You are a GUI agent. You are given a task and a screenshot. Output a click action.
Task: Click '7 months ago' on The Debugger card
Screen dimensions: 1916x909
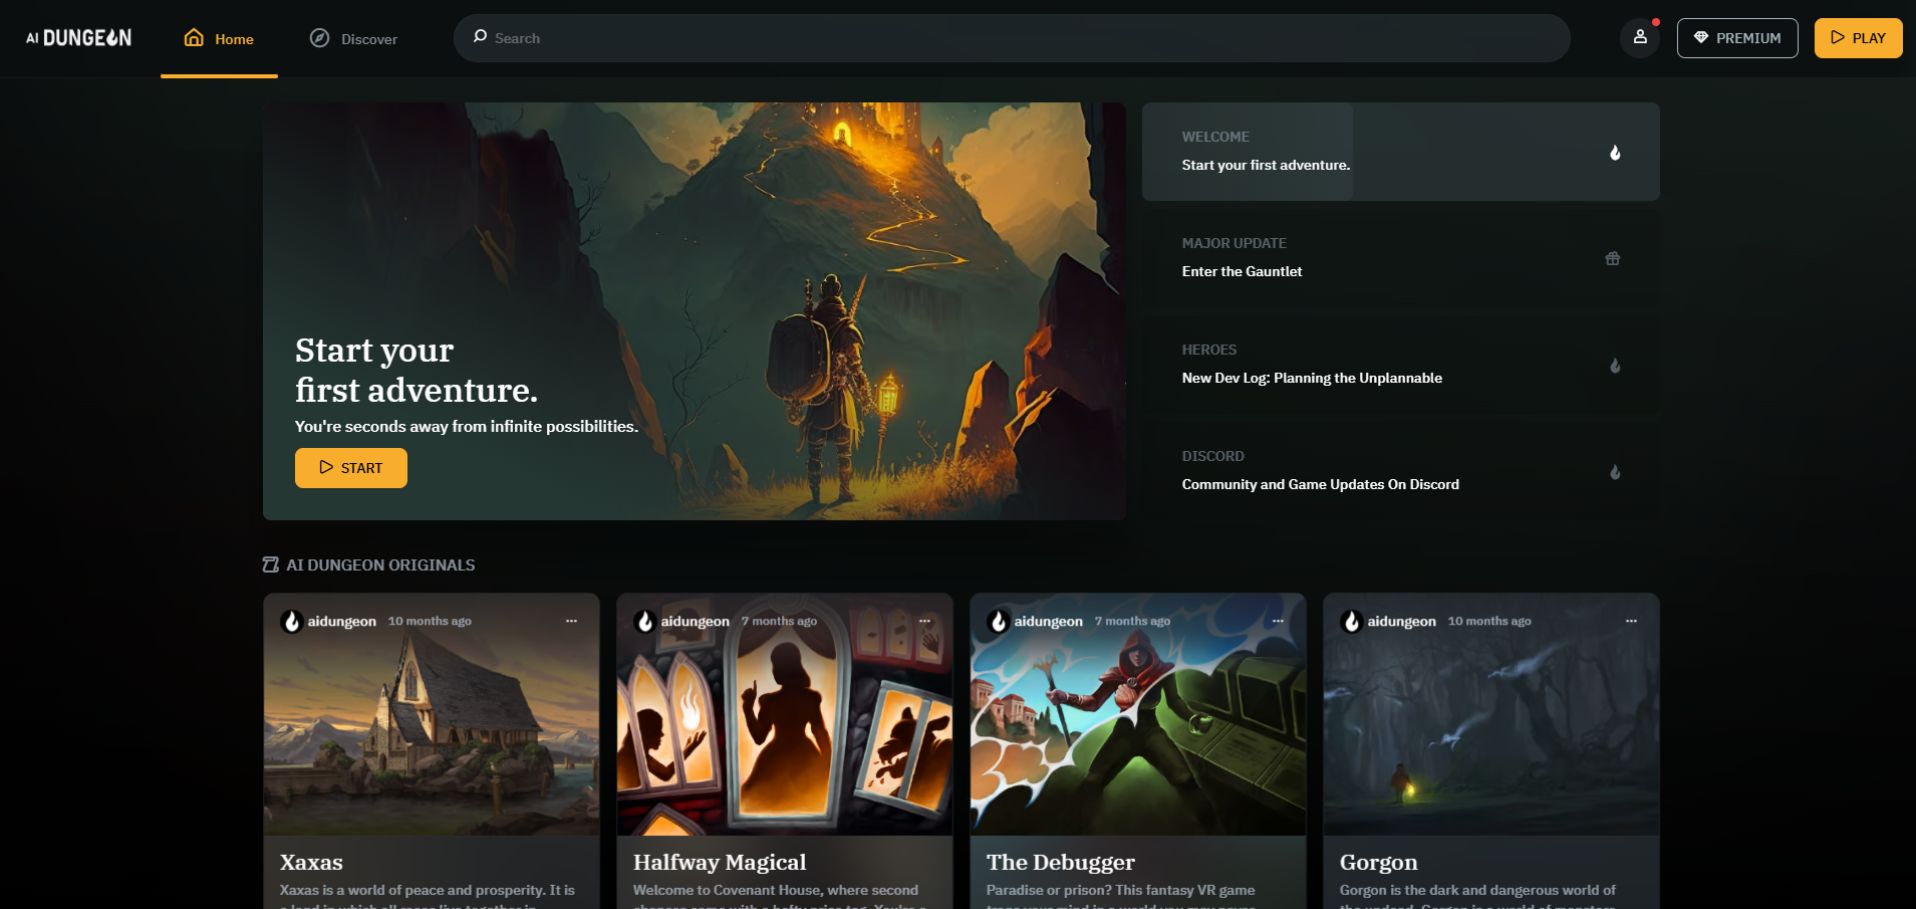(x=1133, y=621)
